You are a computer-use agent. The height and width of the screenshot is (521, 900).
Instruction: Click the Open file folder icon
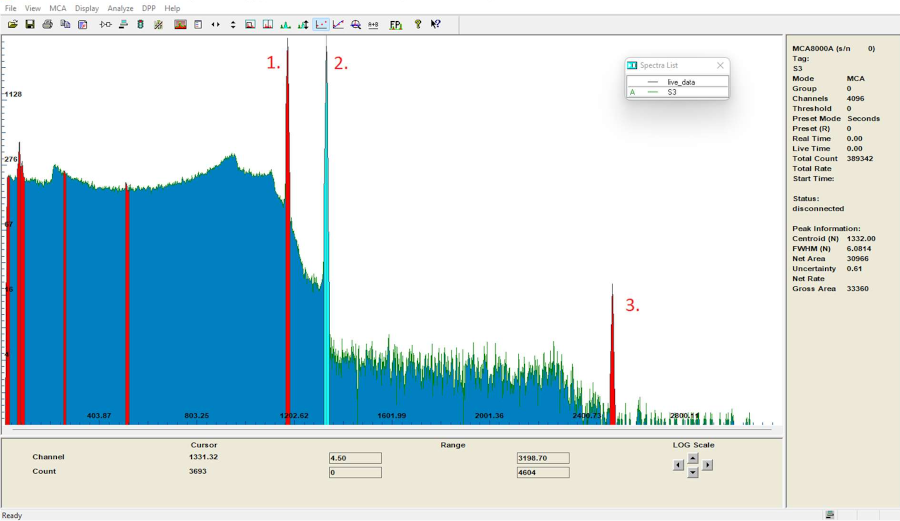point(13,24)
